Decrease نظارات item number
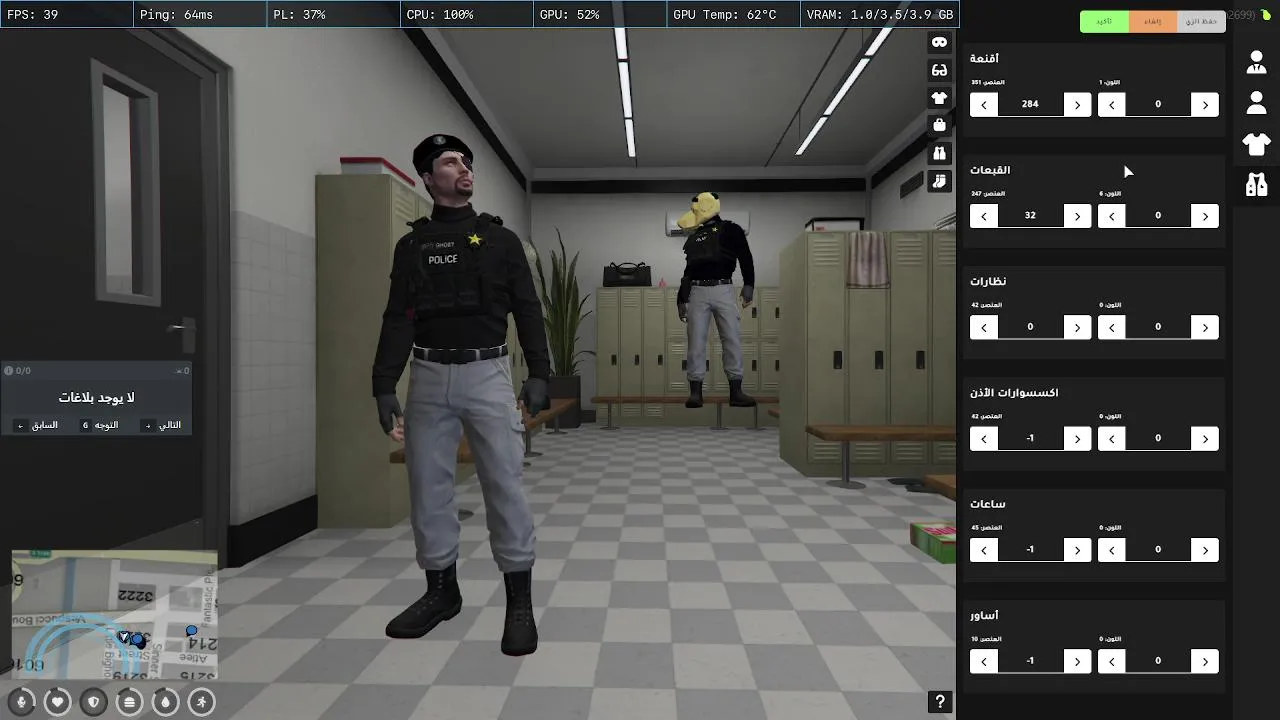Screen dimensions: 1280x720 click(x=984, y=327)
